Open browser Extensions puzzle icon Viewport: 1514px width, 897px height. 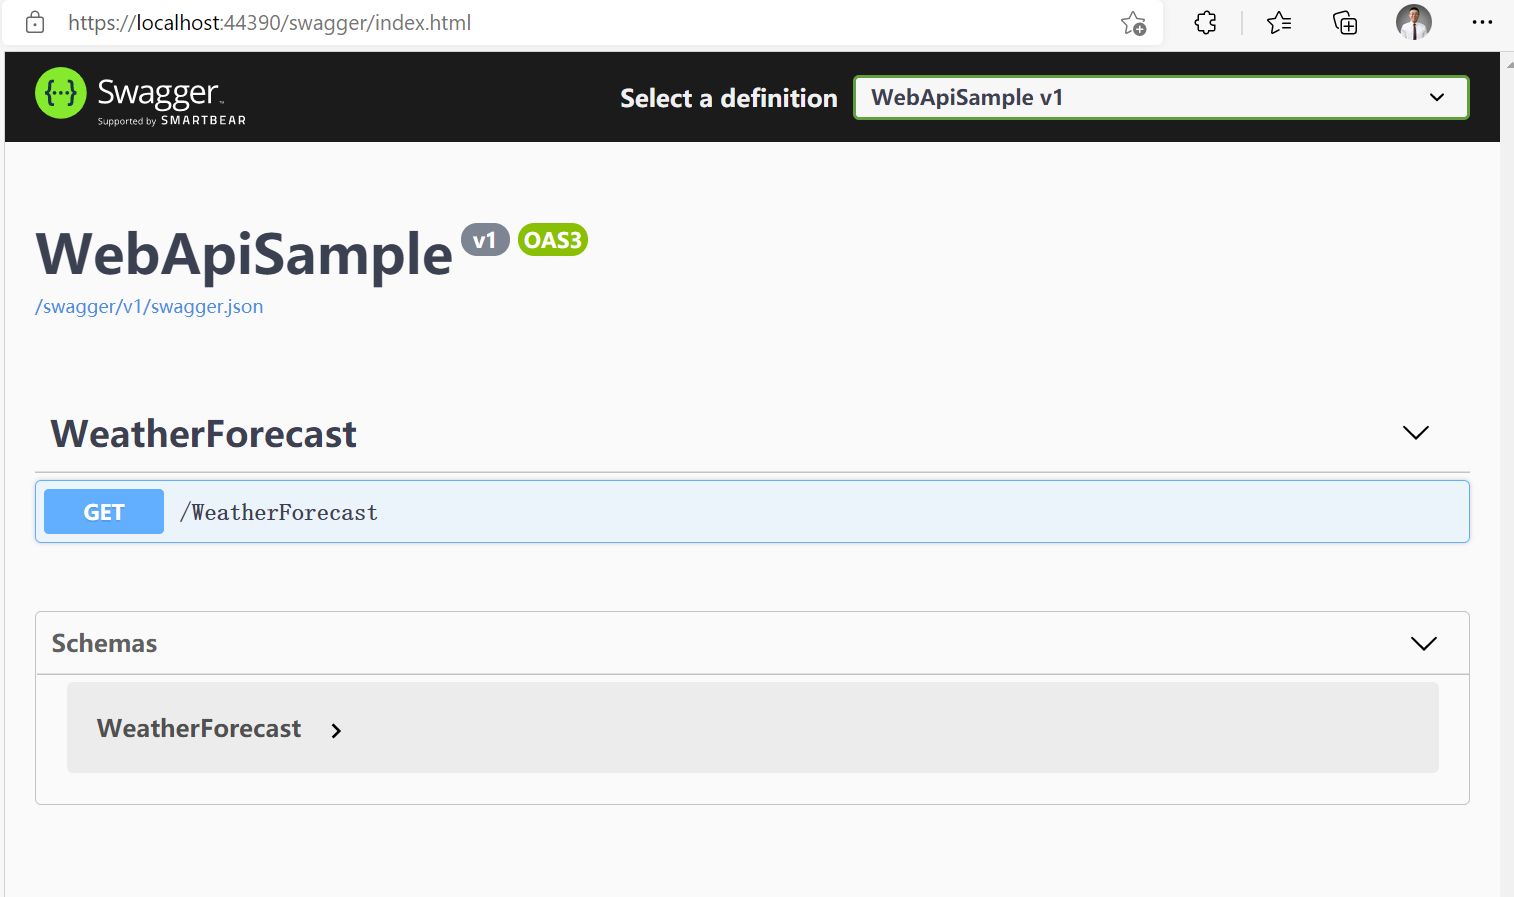pyautogui.click(x=1206, y=22)
